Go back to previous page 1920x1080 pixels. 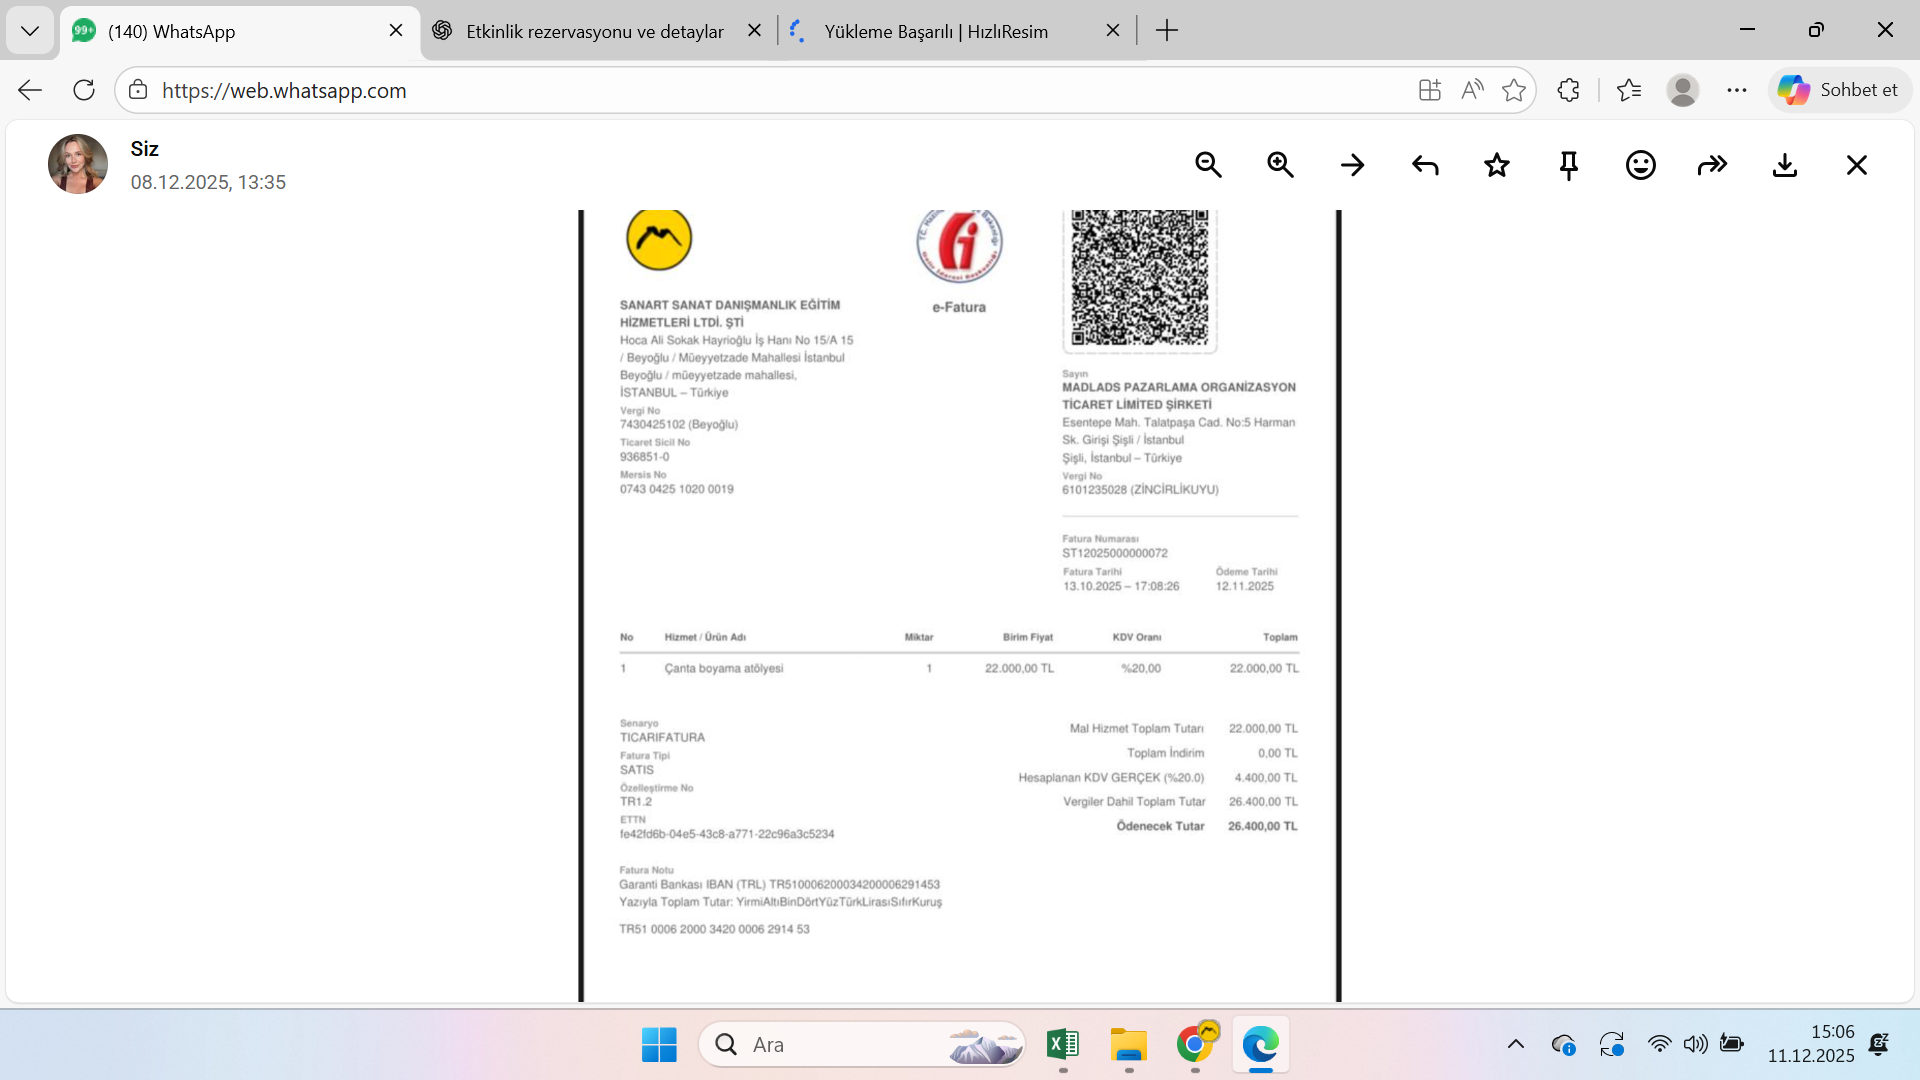point(30,90)
